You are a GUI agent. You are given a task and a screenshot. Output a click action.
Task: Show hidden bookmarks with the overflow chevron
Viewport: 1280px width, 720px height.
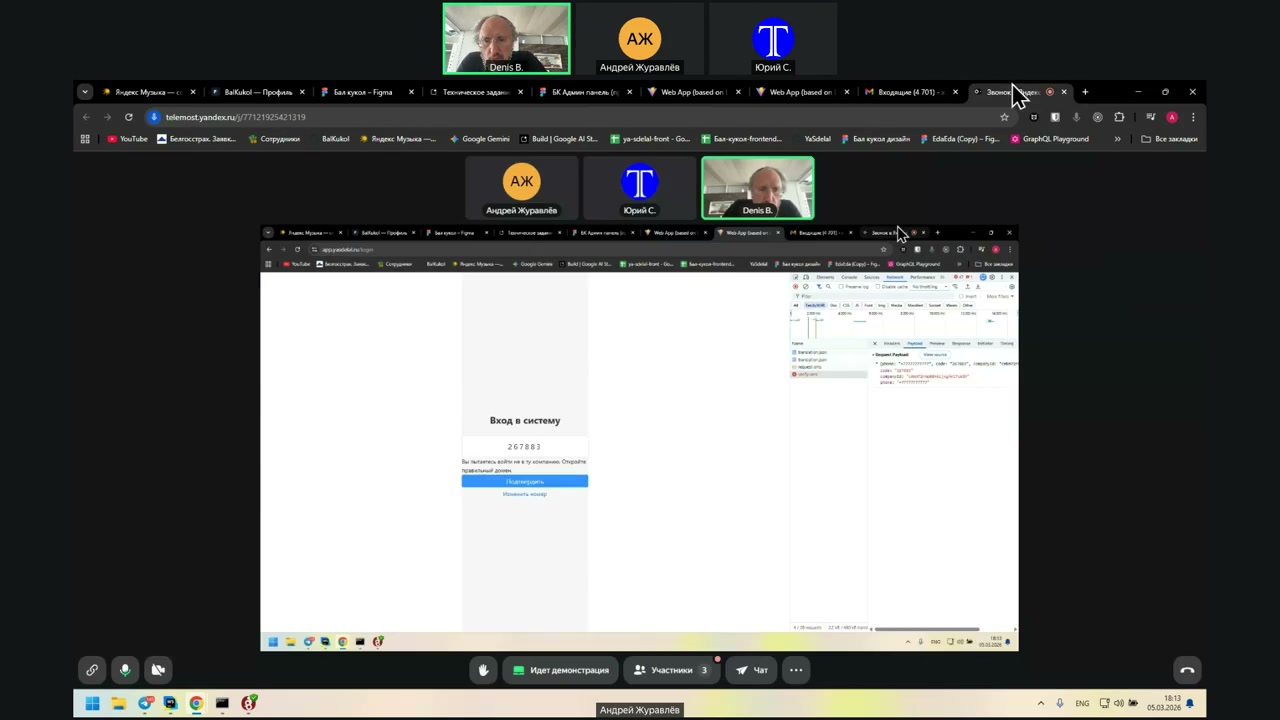click(x=1117, y=139)
